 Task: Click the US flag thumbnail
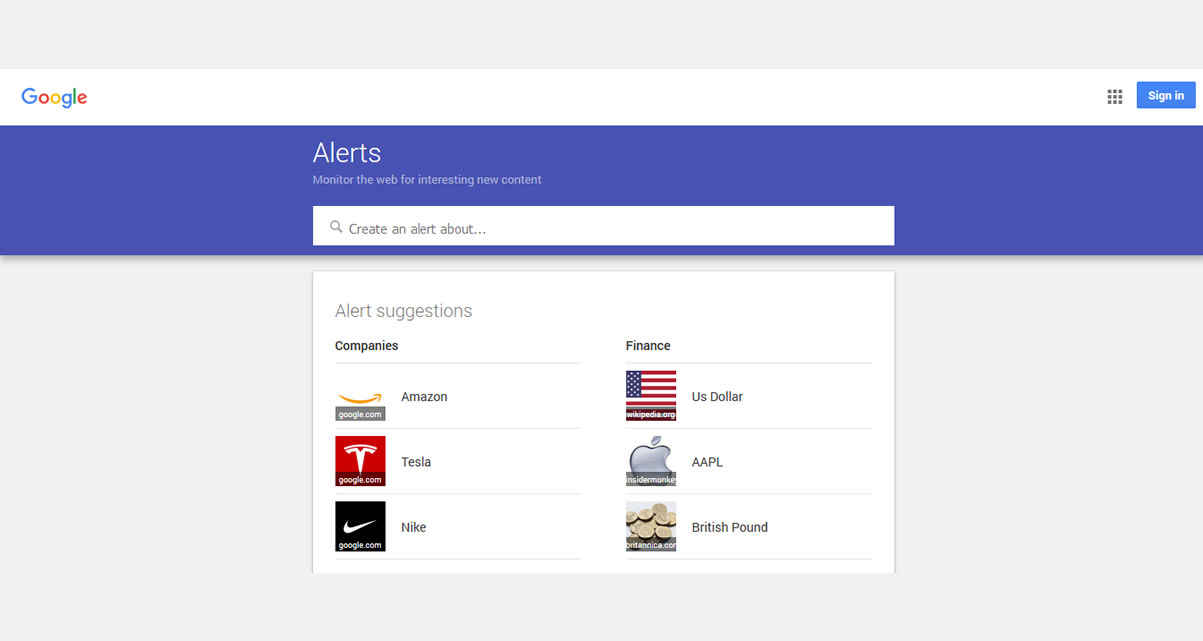coord(651,396)
